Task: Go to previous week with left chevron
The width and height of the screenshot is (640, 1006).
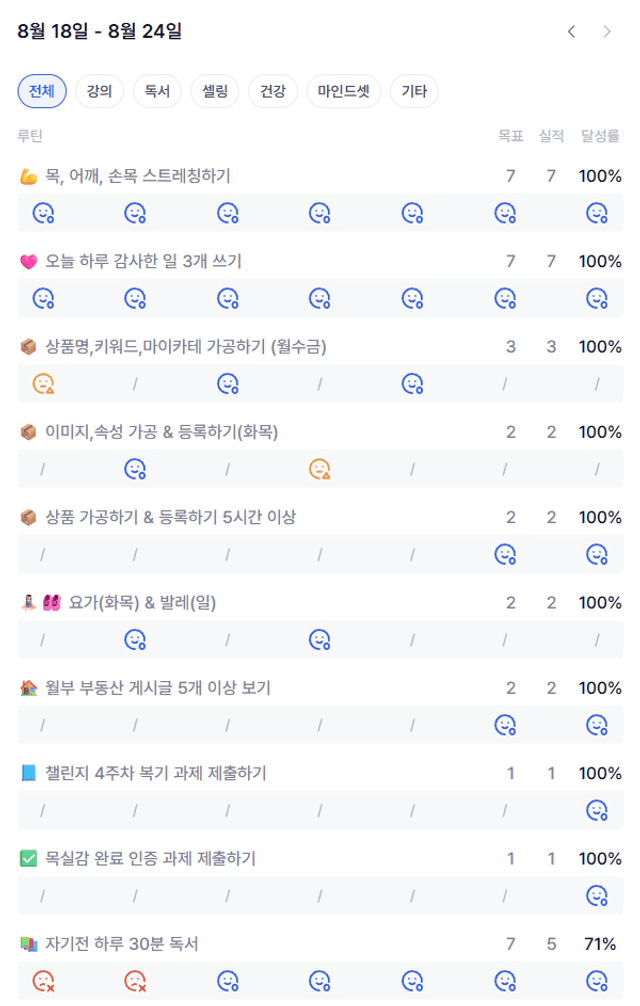Action: point(571,31)
